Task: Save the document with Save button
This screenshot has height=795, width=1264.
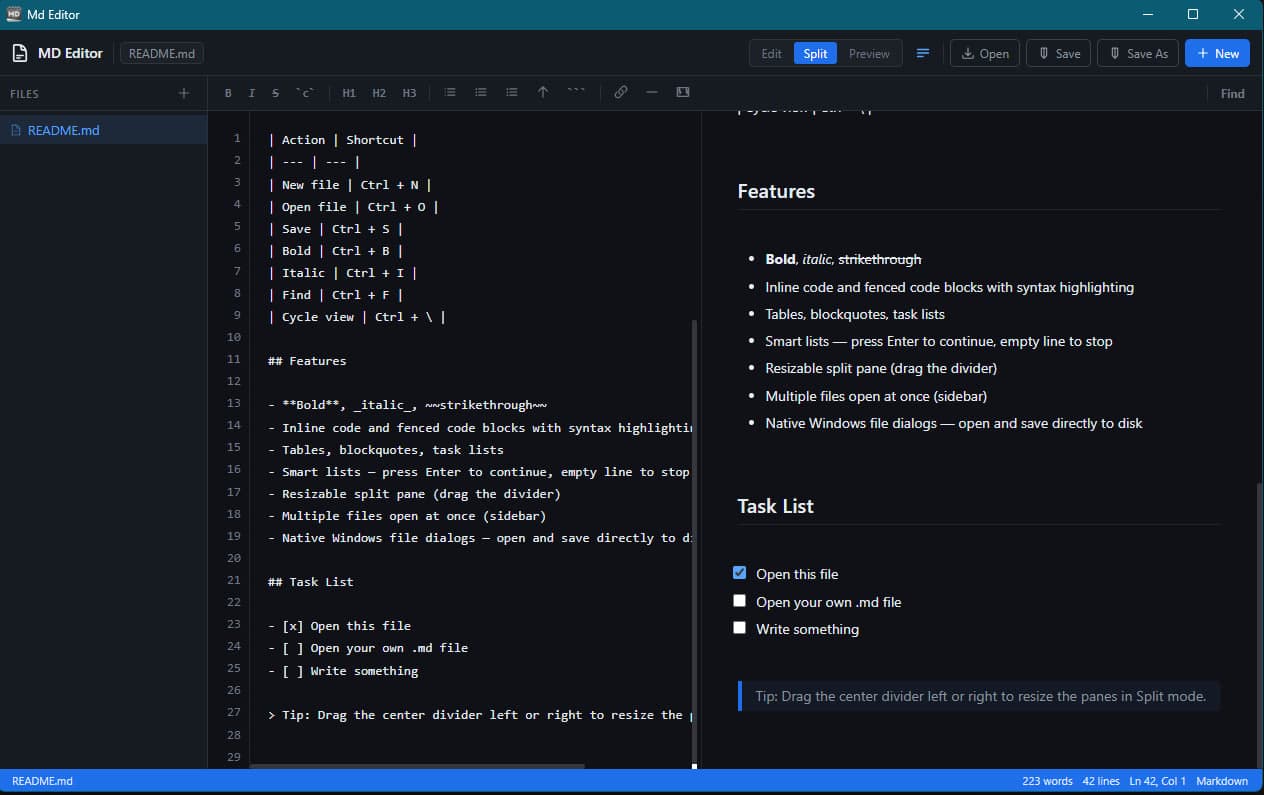Action: [1059, 54]
